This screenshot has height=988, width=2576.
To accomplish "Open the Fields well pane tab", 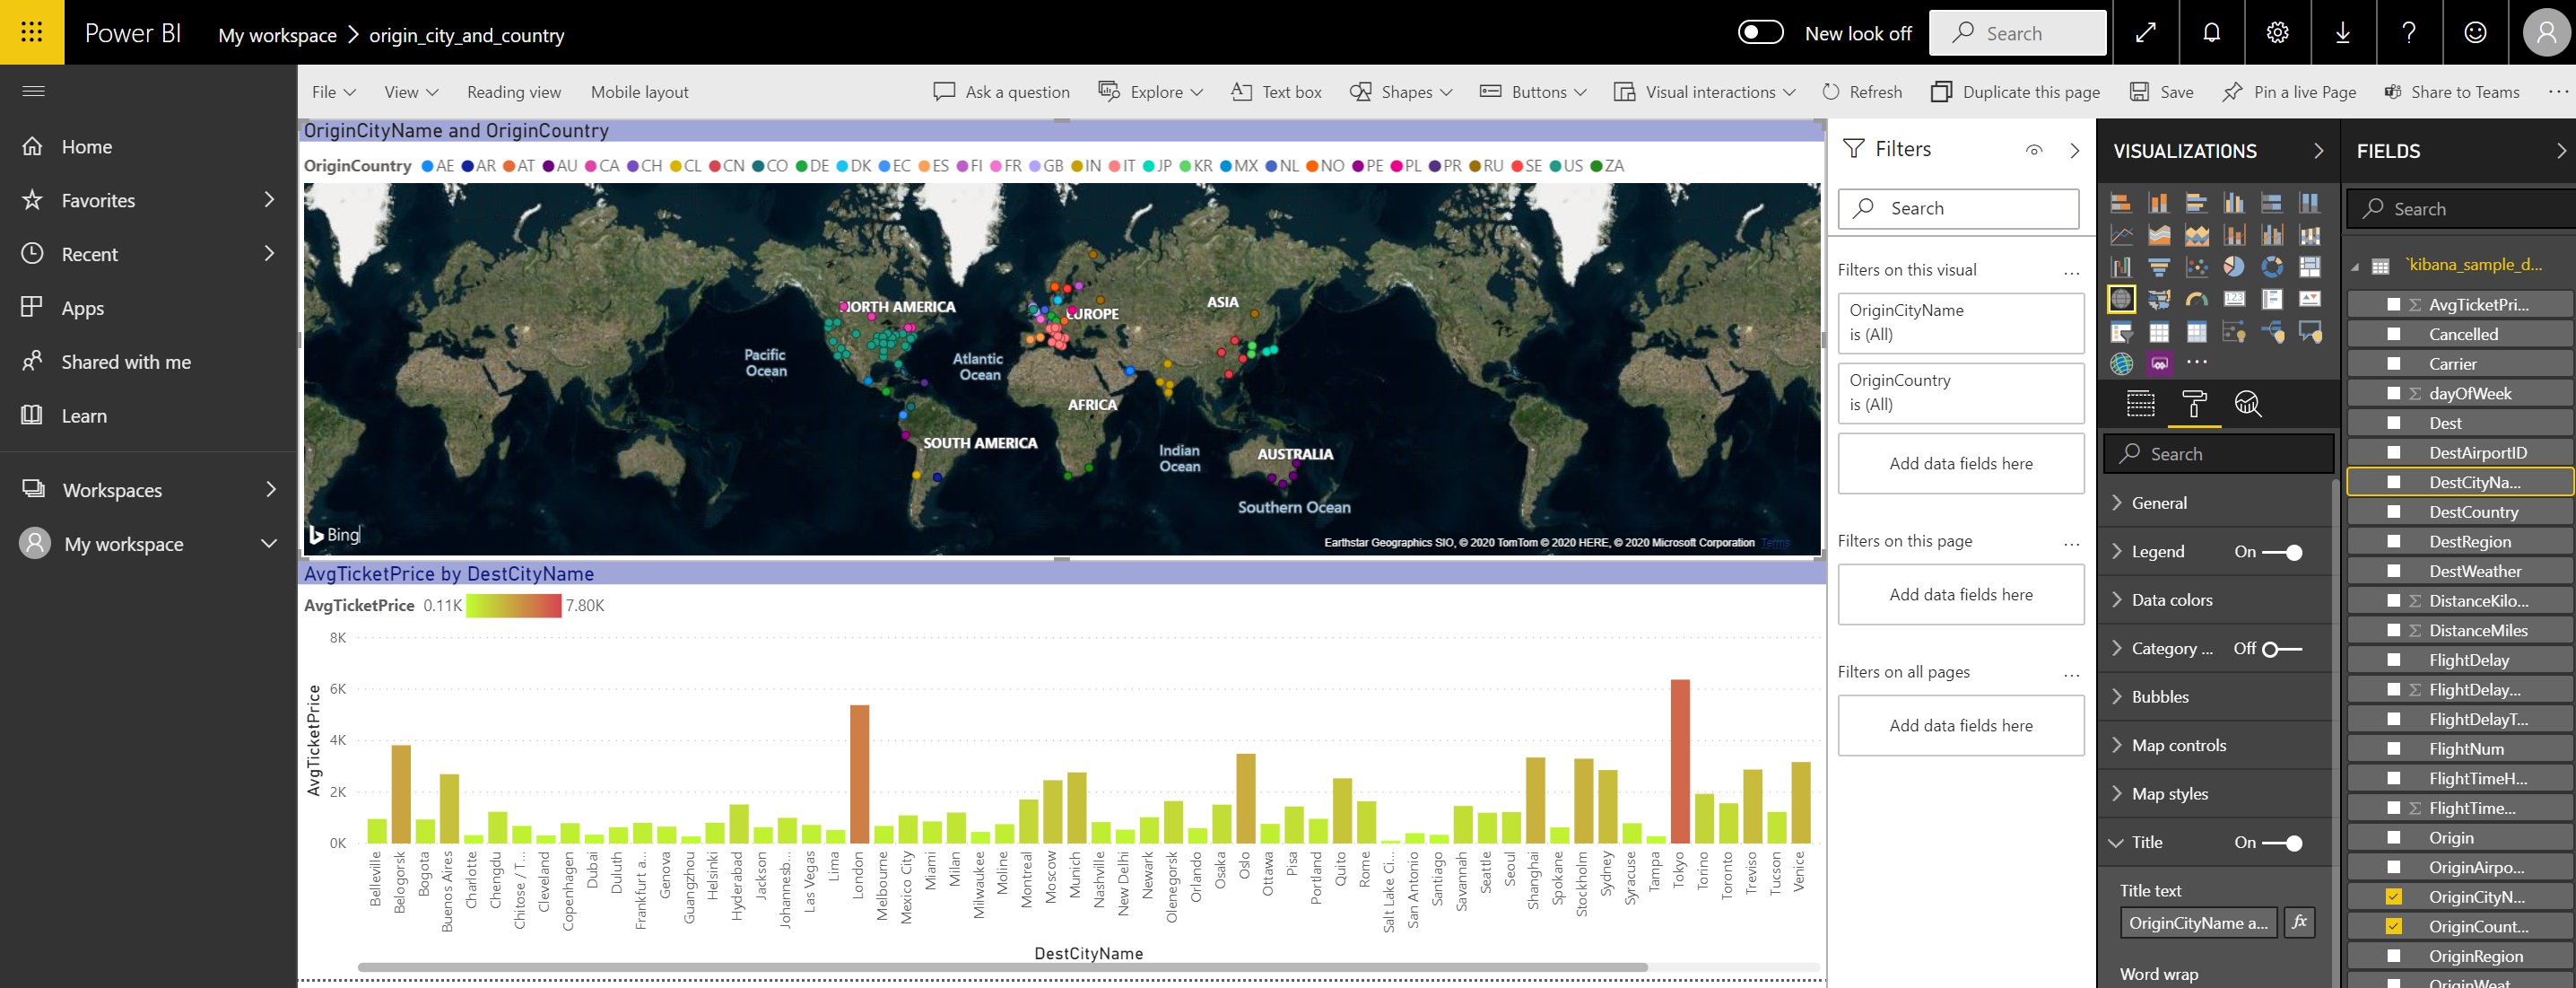I will click(x=2141, y=404).
